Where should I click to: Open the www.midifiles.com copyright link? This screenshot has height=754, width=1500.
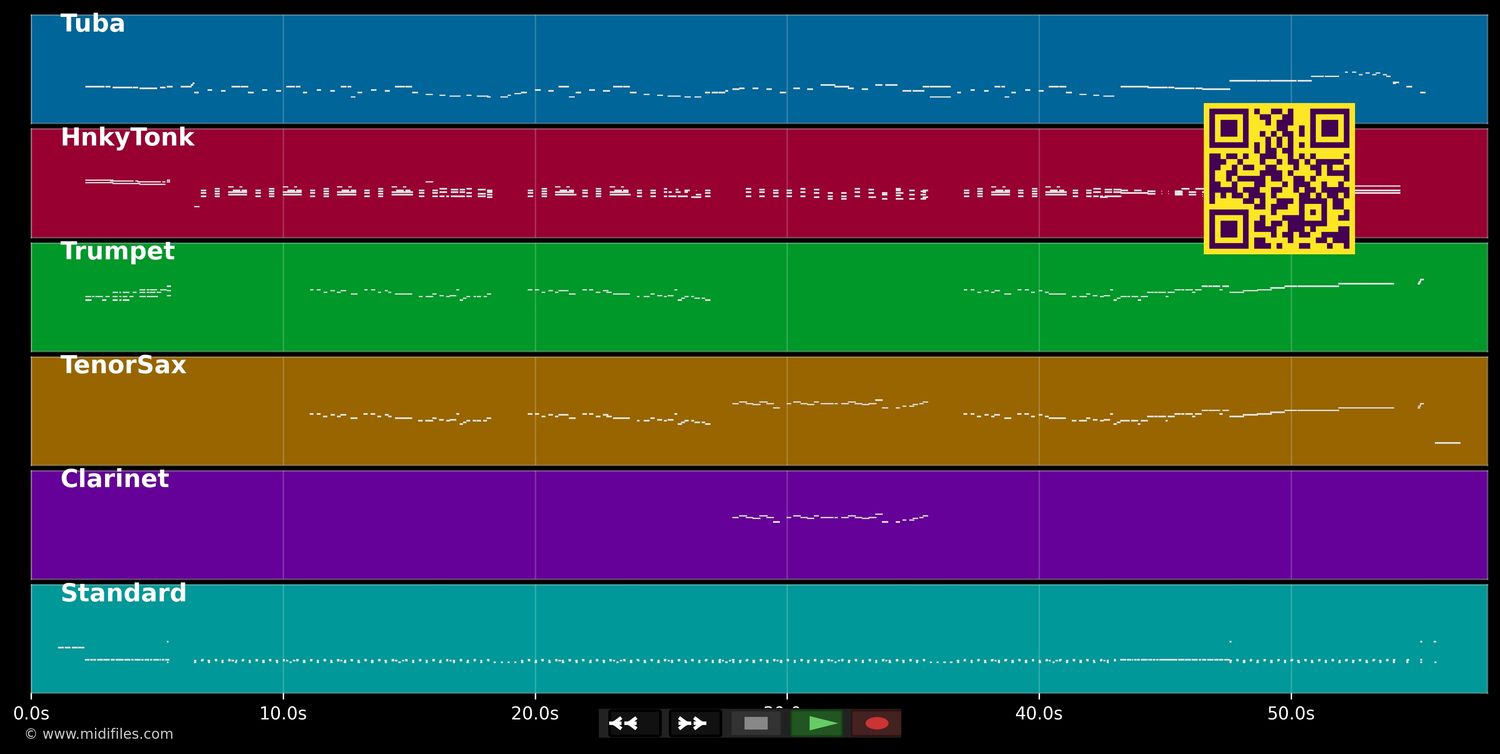pos(99,735)
